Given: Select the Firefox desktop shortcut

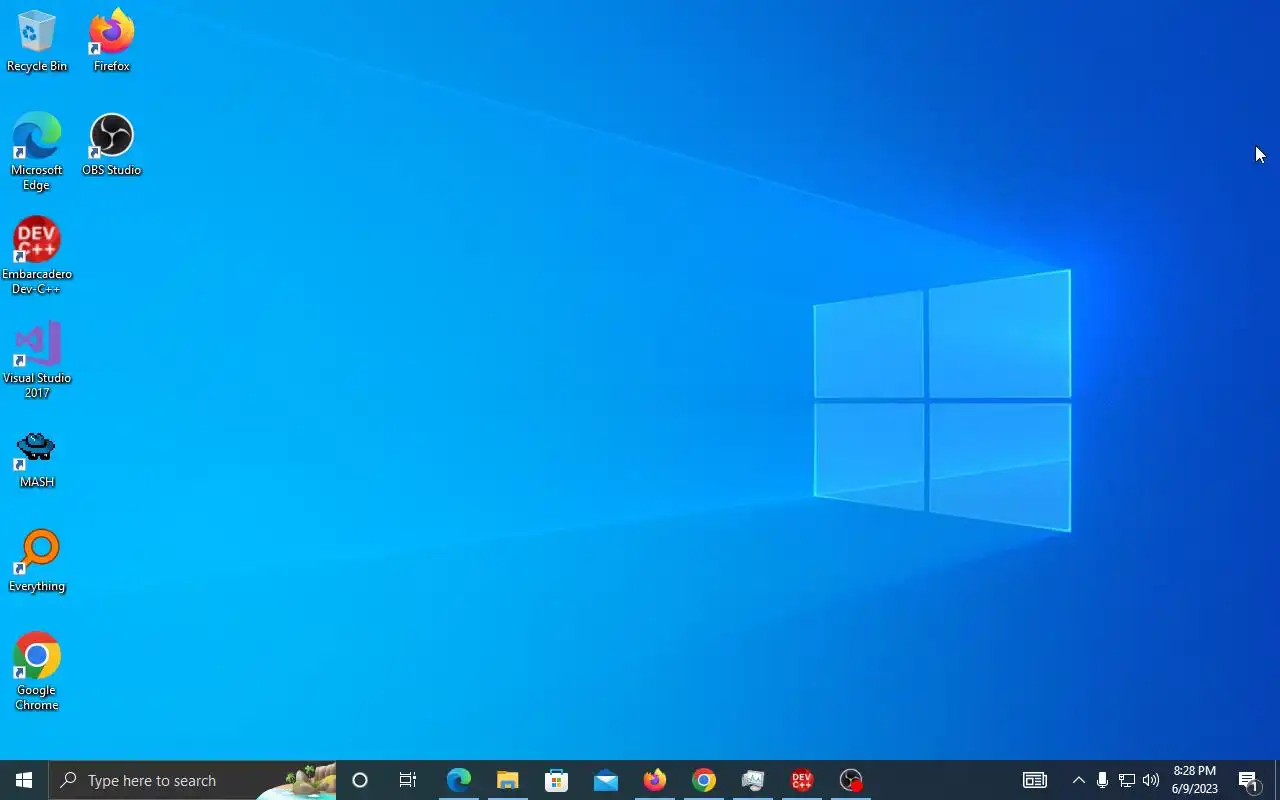Looking at the screenshot, I should coord(111,42).
